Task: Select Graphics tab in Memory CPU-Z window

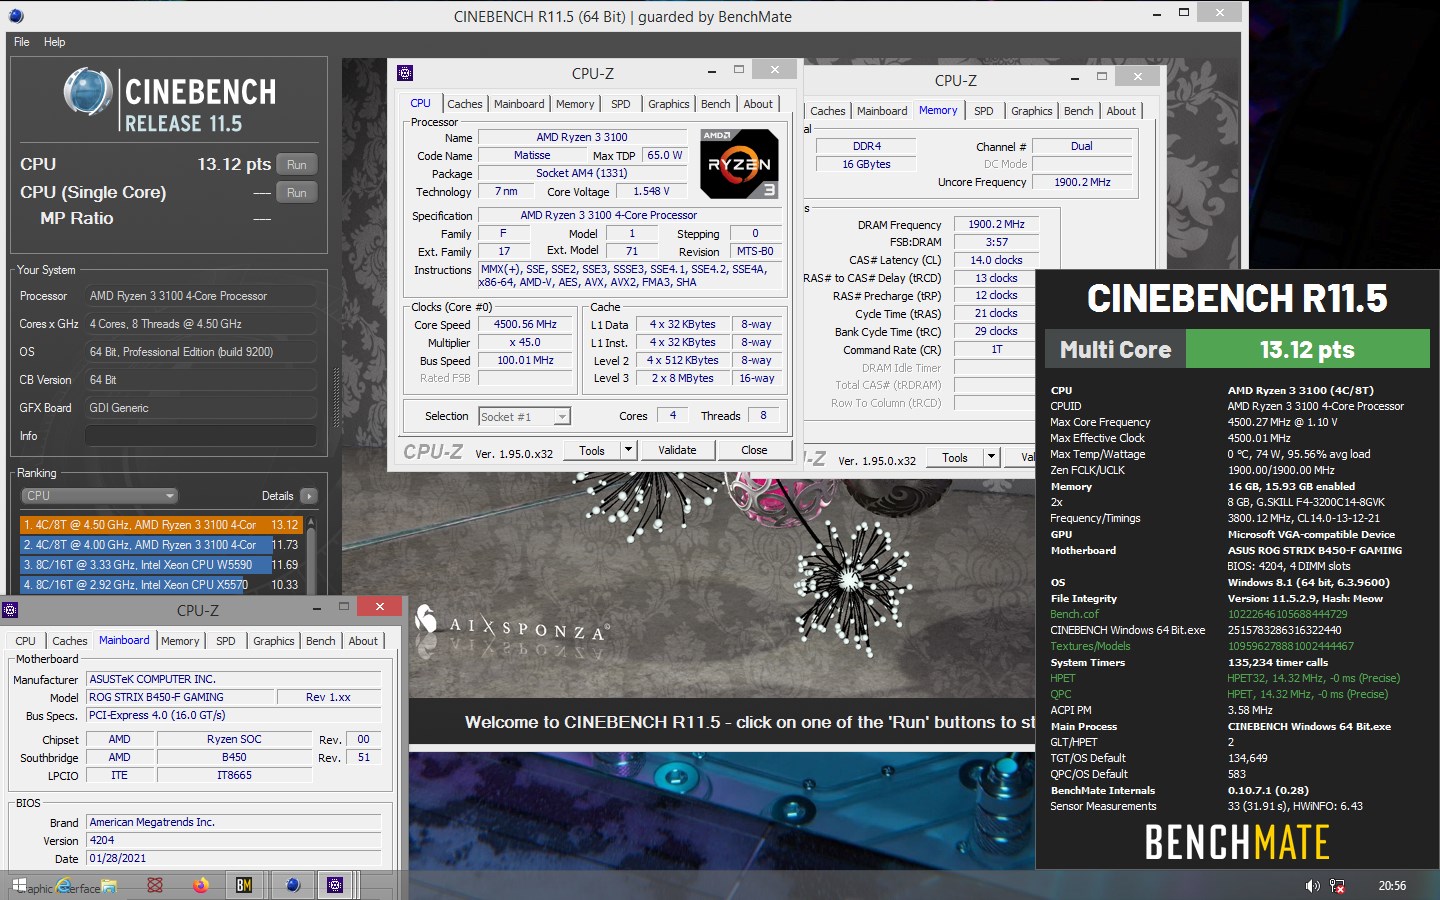Action: click(1031, 111)
